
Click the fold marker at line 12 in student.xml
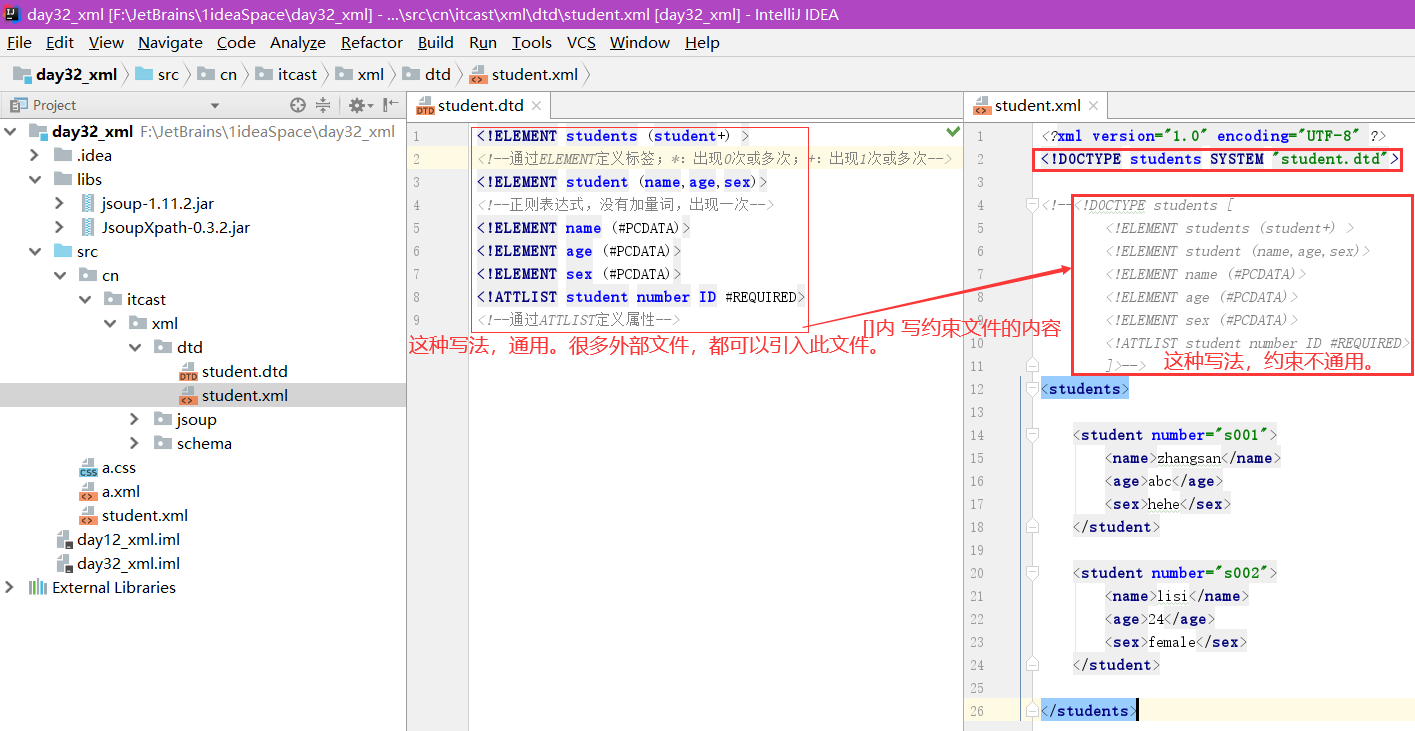1031,389
